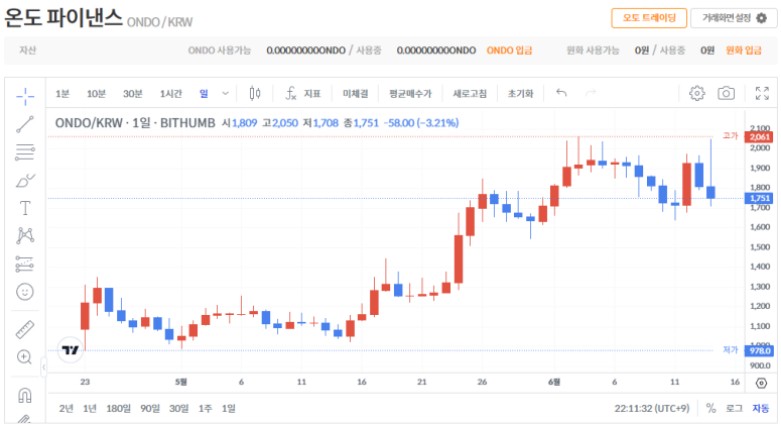Screen dimensions: 781x425
Task: Set date range to 1주
Action: pyautogui.click(x=205, y=409)
